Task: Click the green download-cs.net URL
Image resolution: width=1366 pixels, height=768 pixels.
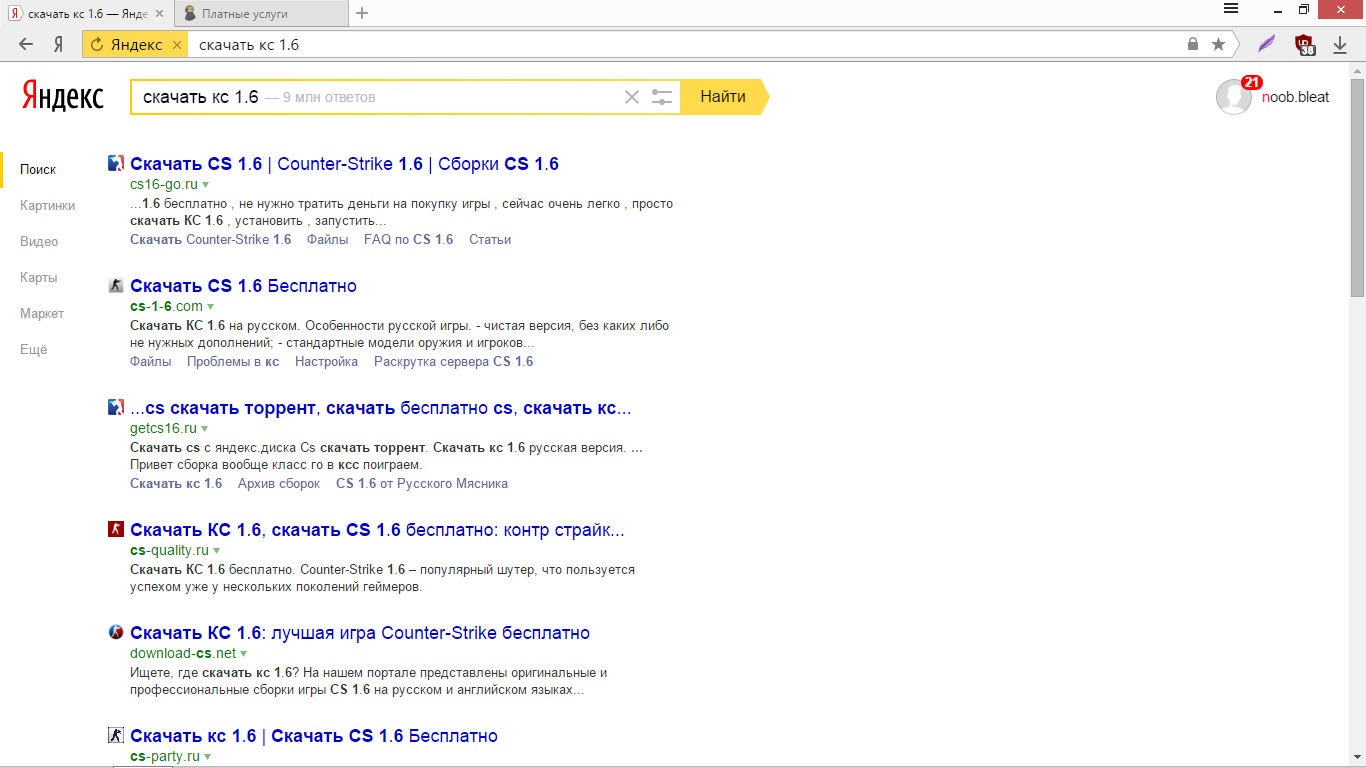Action: 183,654
